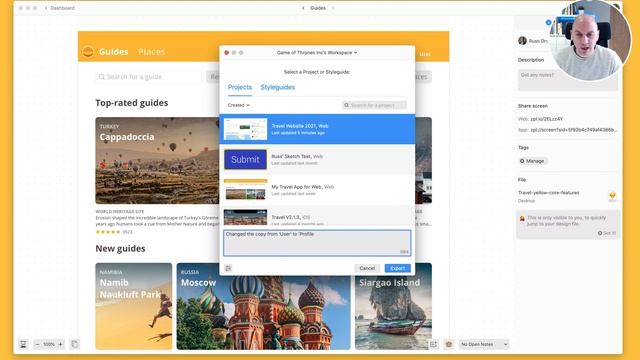Screen dimensions: 640x360
Task: Click the commit message text area
Action: click(317, 243)
